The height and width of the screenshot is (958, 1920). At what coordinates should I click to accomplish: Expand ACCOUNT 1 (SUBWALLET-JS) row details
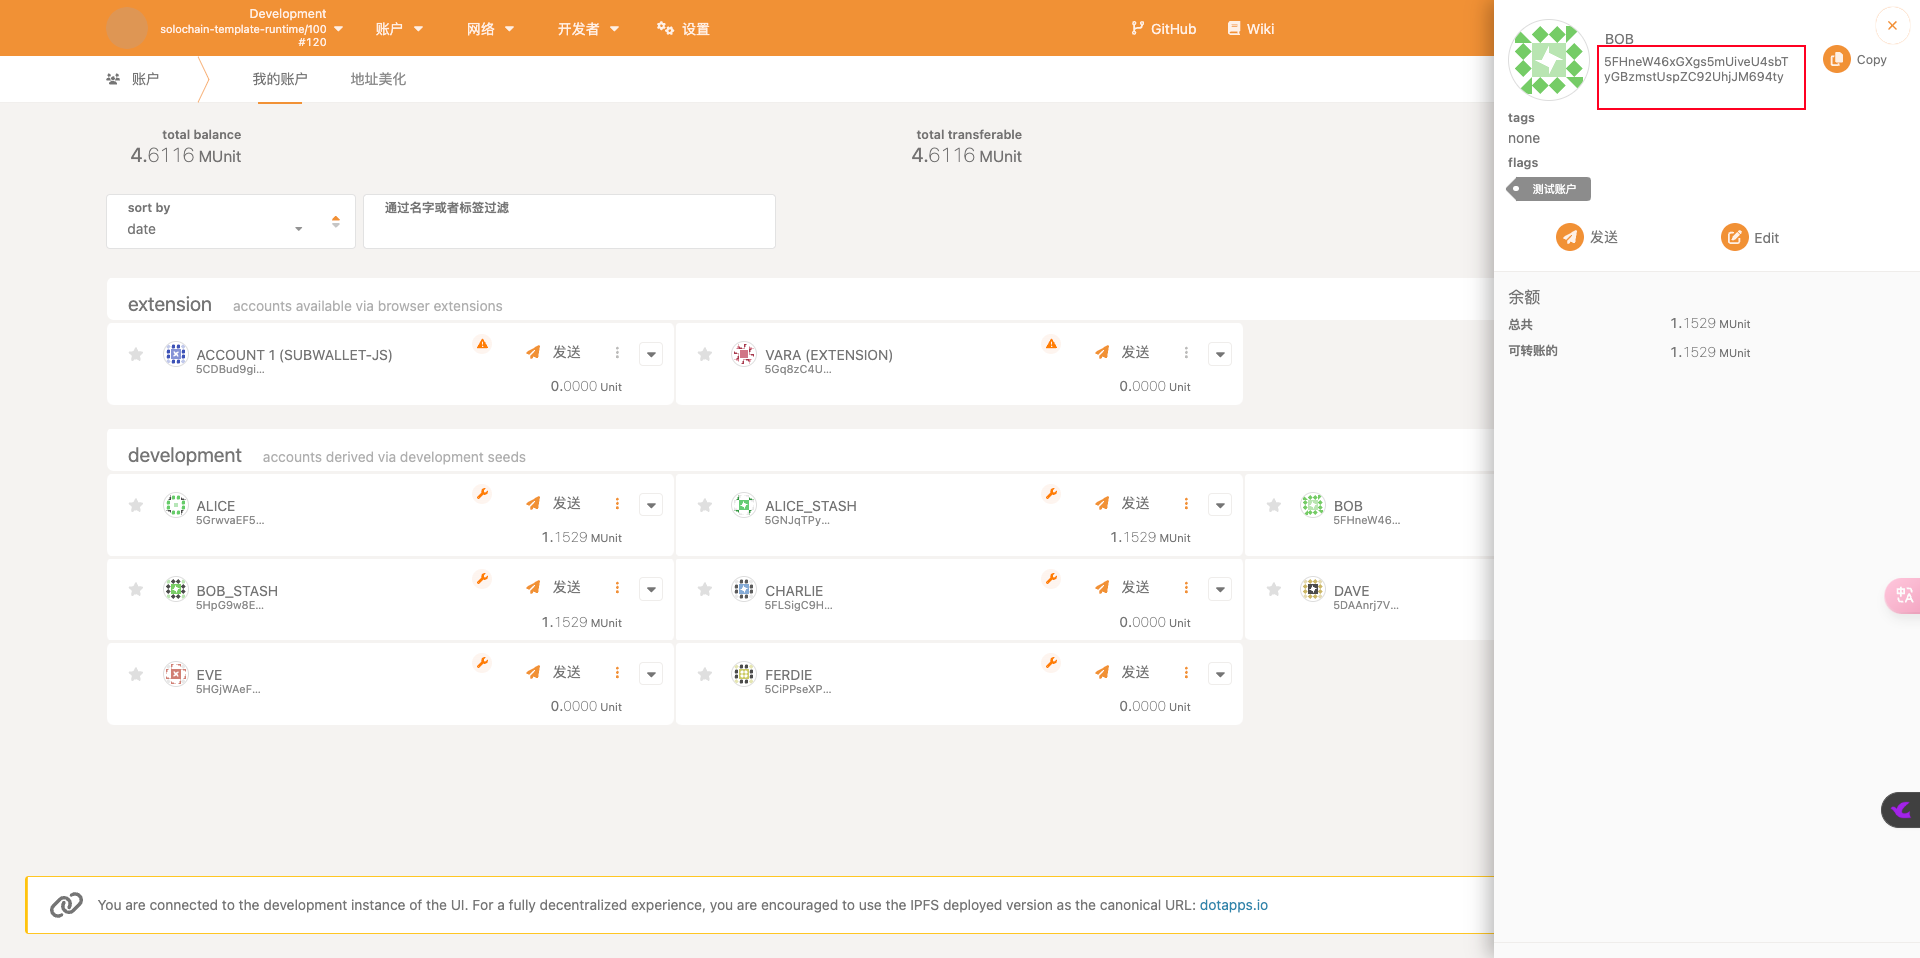651,354
